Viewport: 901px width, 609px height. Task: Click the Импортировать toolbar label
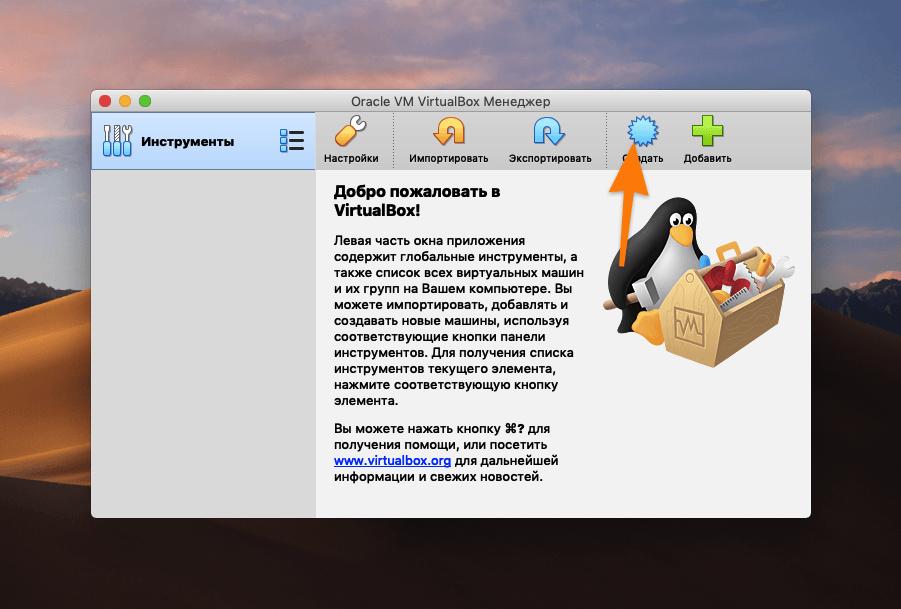pos(448,158)
